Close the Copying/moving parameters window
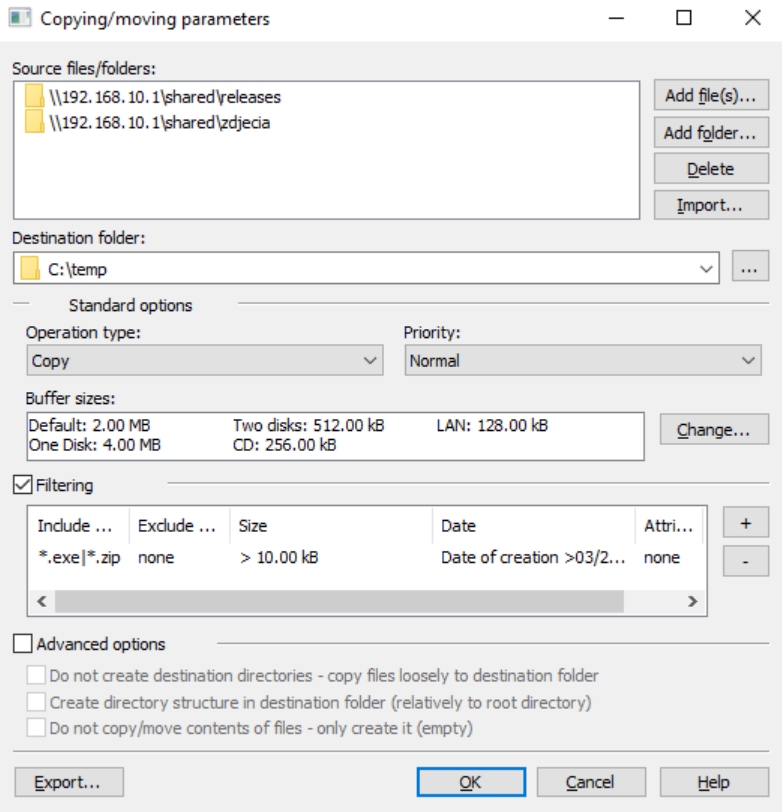 (752, 18)
